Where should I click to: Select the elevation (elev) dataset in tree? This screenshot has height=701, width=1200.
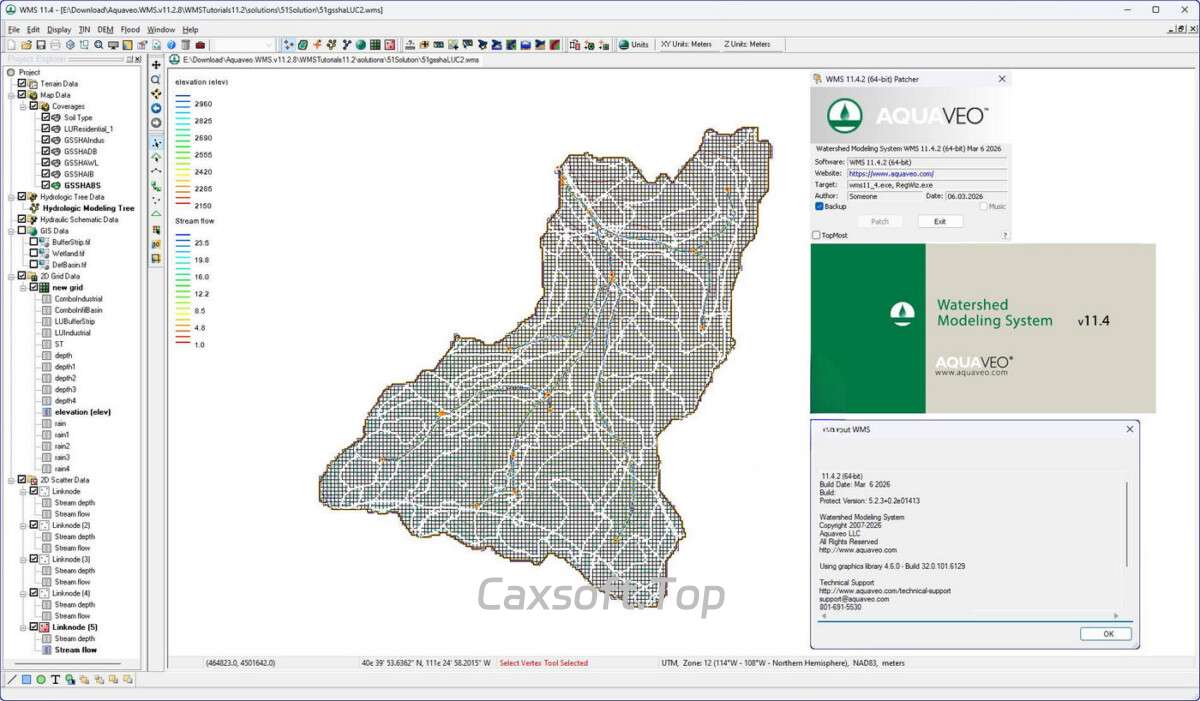tap(82, 412)
